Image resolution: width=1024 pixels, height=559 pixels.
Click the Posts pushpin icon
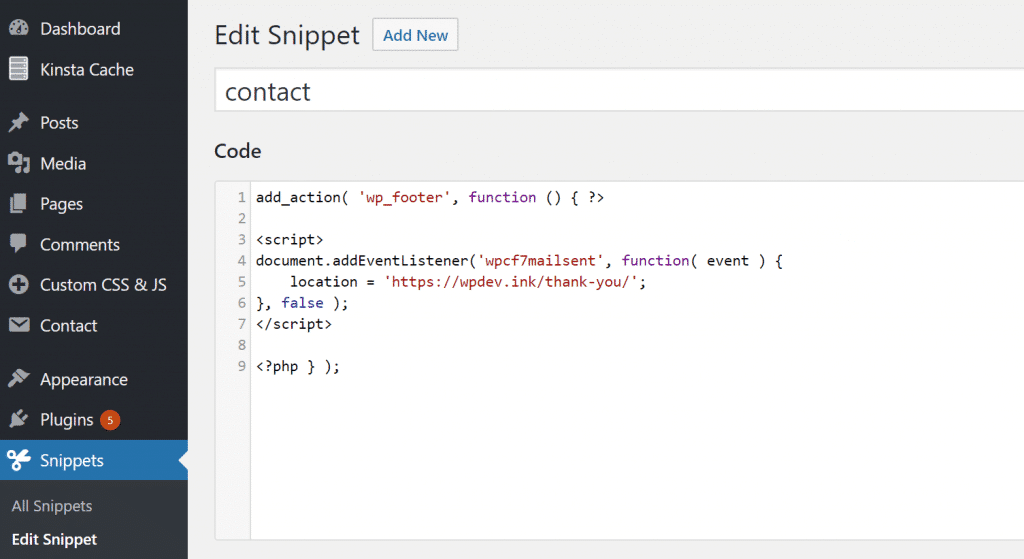pyautogui.click(x=18, y=123)
